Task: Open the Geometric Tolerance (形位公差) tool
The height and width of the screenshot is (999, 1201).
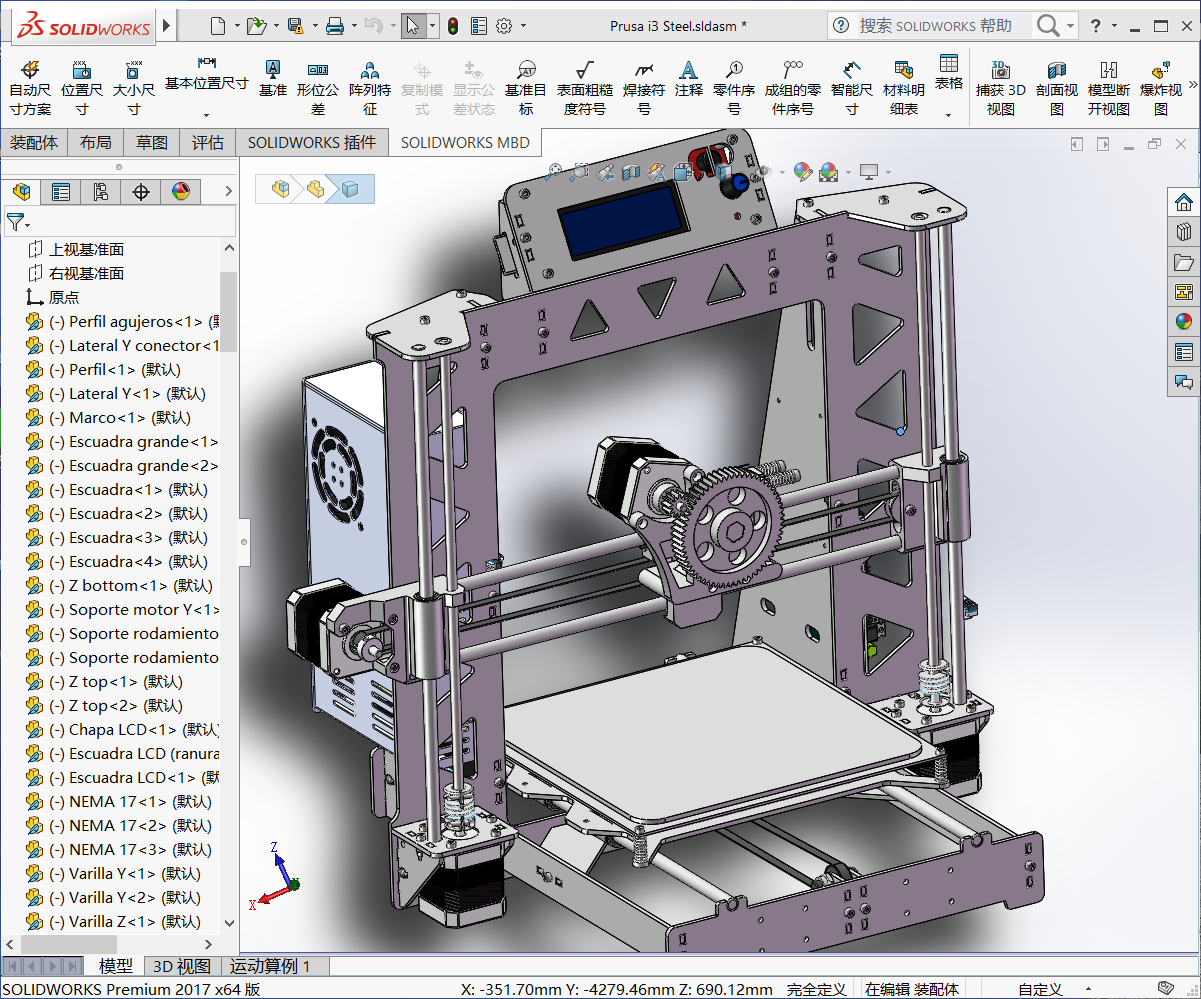Action: point(318,87)
